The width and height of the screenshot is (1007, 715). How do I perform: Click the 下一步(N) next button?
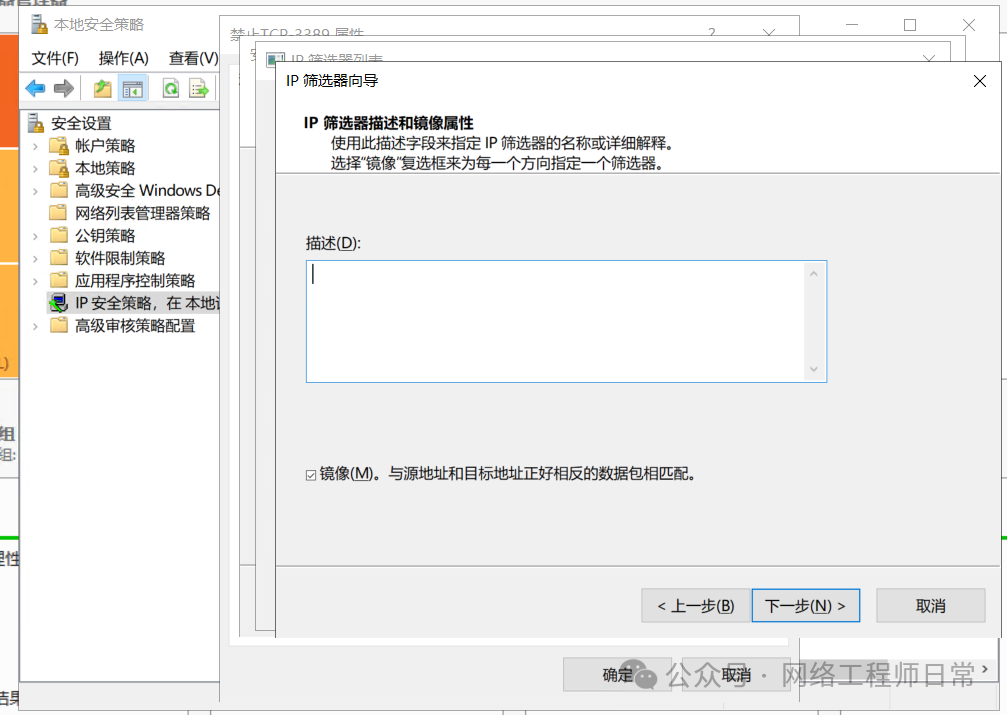point(805,606)
